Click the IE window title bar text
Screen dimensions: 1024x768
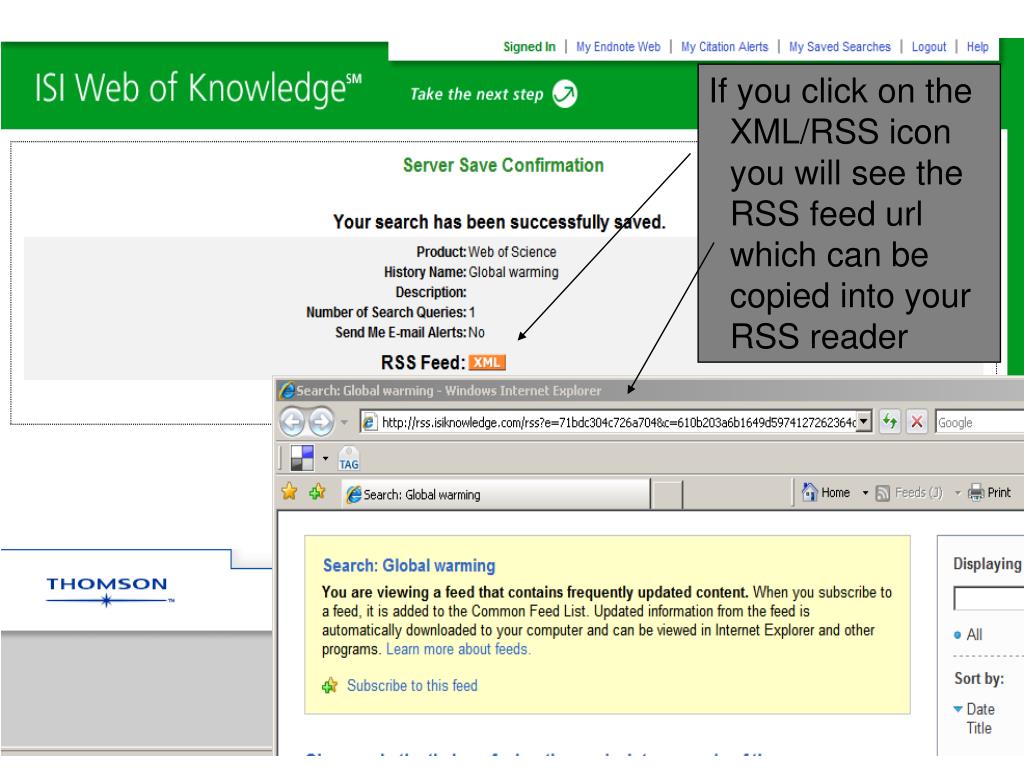[x=449, y=391]
